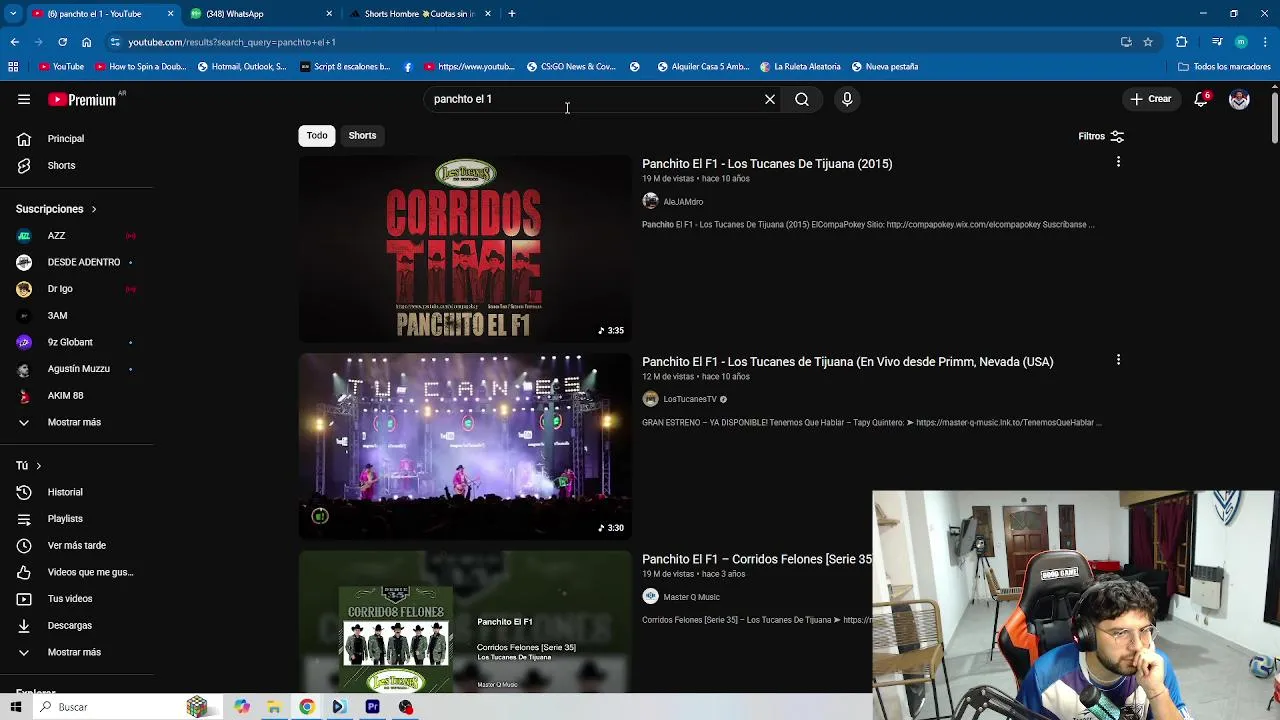The height and width of the screenshot is (720, 1280).
Task: Open Ver más tarde list
Action: coord(77,545)
